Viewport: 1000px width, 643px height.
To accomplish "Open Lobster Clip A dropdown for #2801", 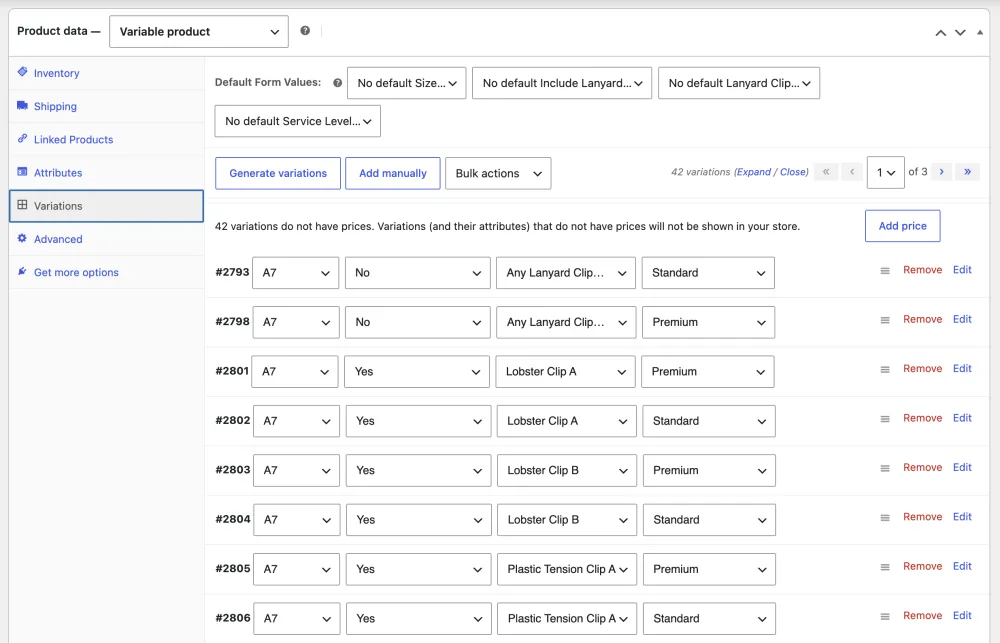I will pos(565,372).
